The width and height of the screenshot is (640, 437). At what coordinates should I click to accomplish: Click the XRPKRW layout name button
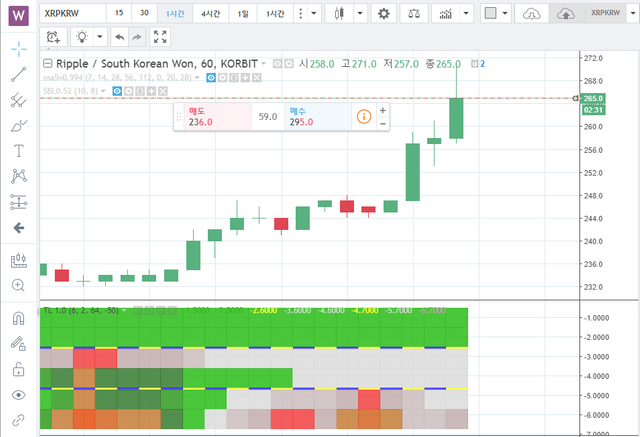pyautogui.click(x=605, y=13)
